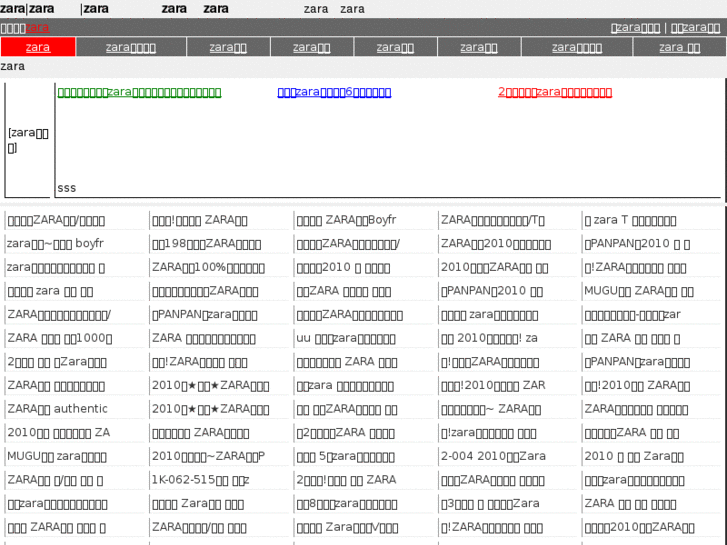Open listing containing '198' and ZARA
The image size is (727, 545).
206,244
